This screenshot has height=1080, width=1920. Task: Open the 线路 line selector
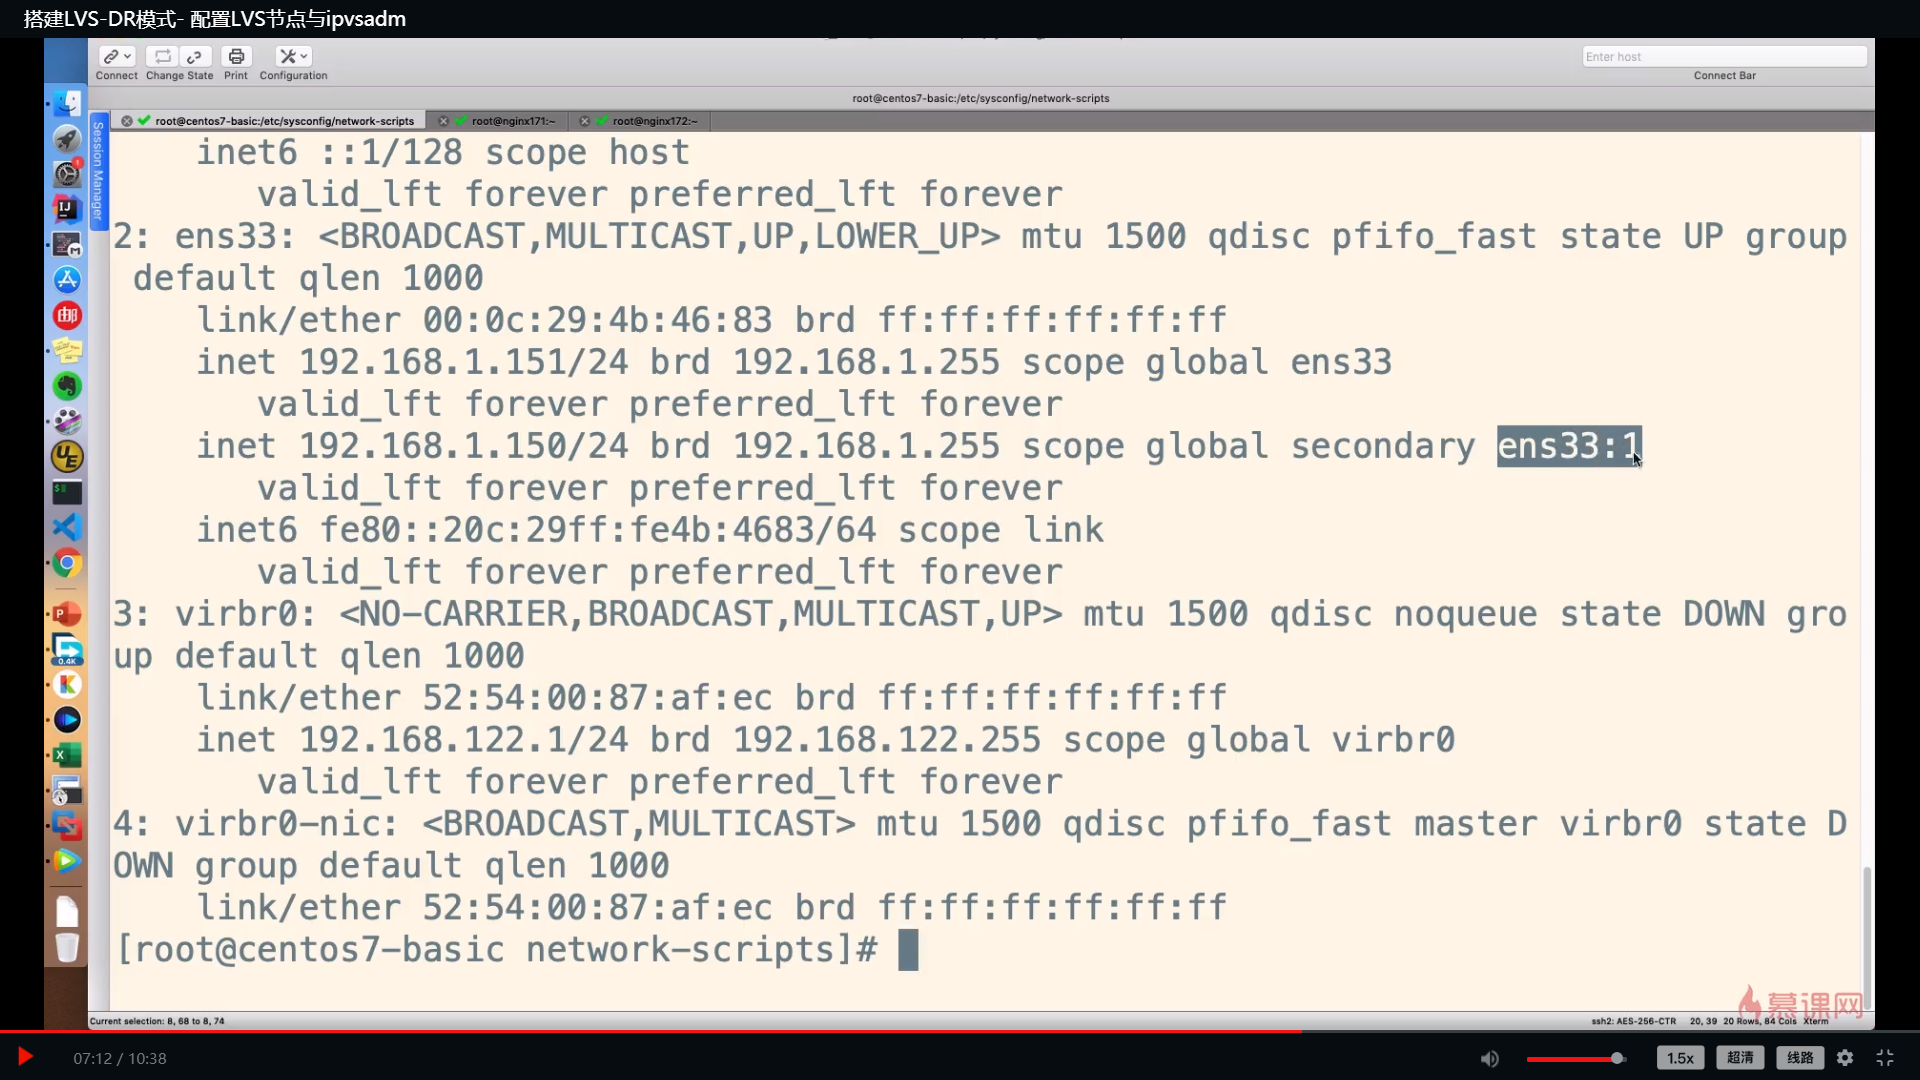pyautogui.click(x=1800, y=1058)
